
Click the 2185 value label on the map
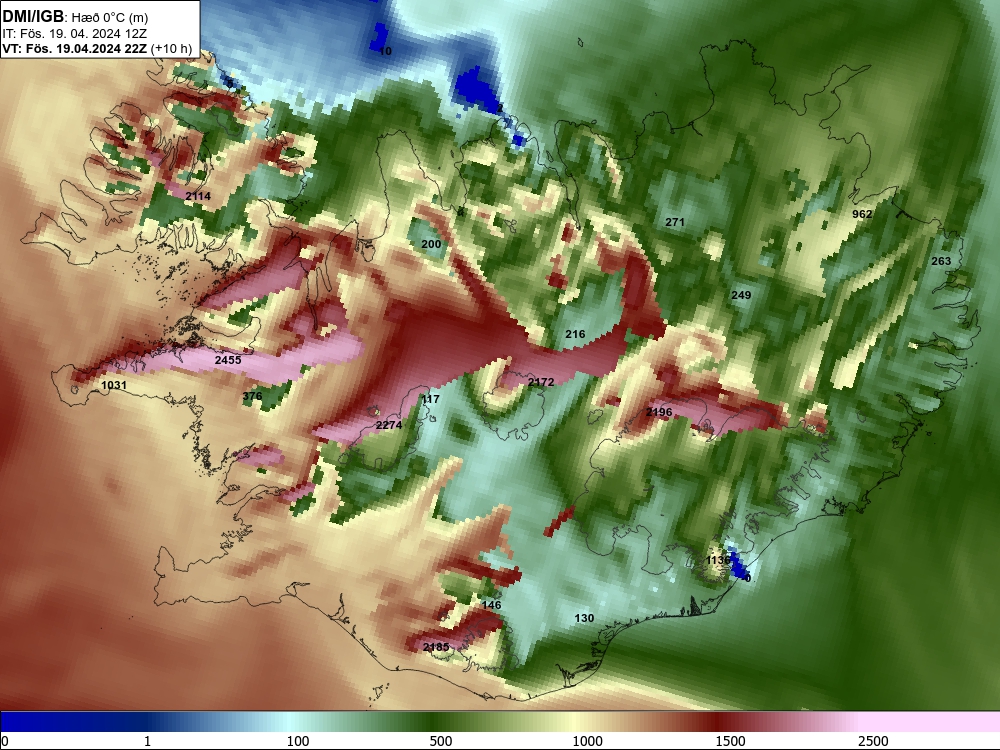[436, 647]
